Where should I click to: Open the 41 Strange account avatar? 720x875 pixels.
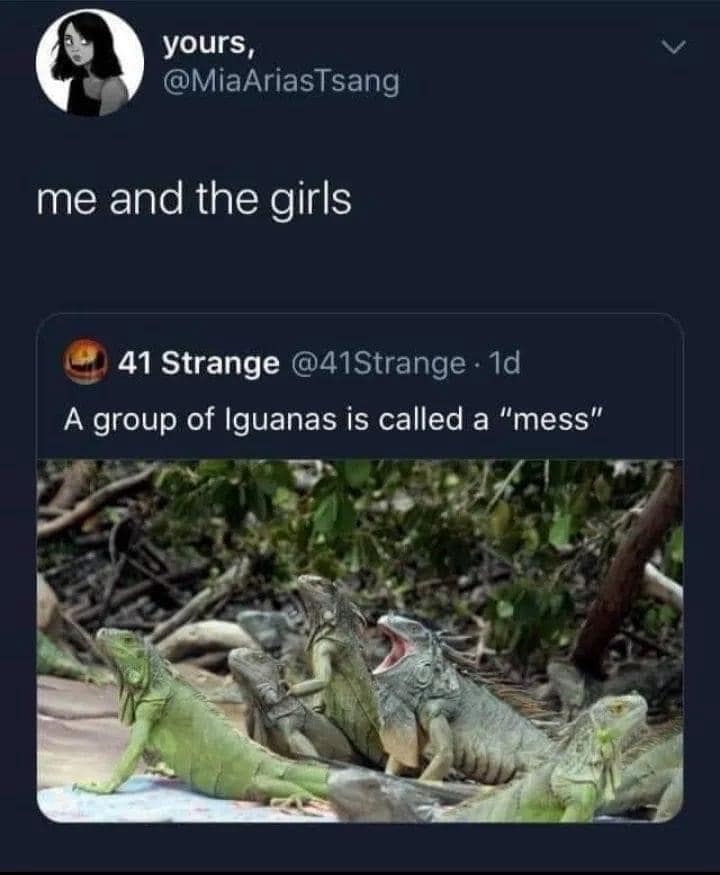click(85, 361)
